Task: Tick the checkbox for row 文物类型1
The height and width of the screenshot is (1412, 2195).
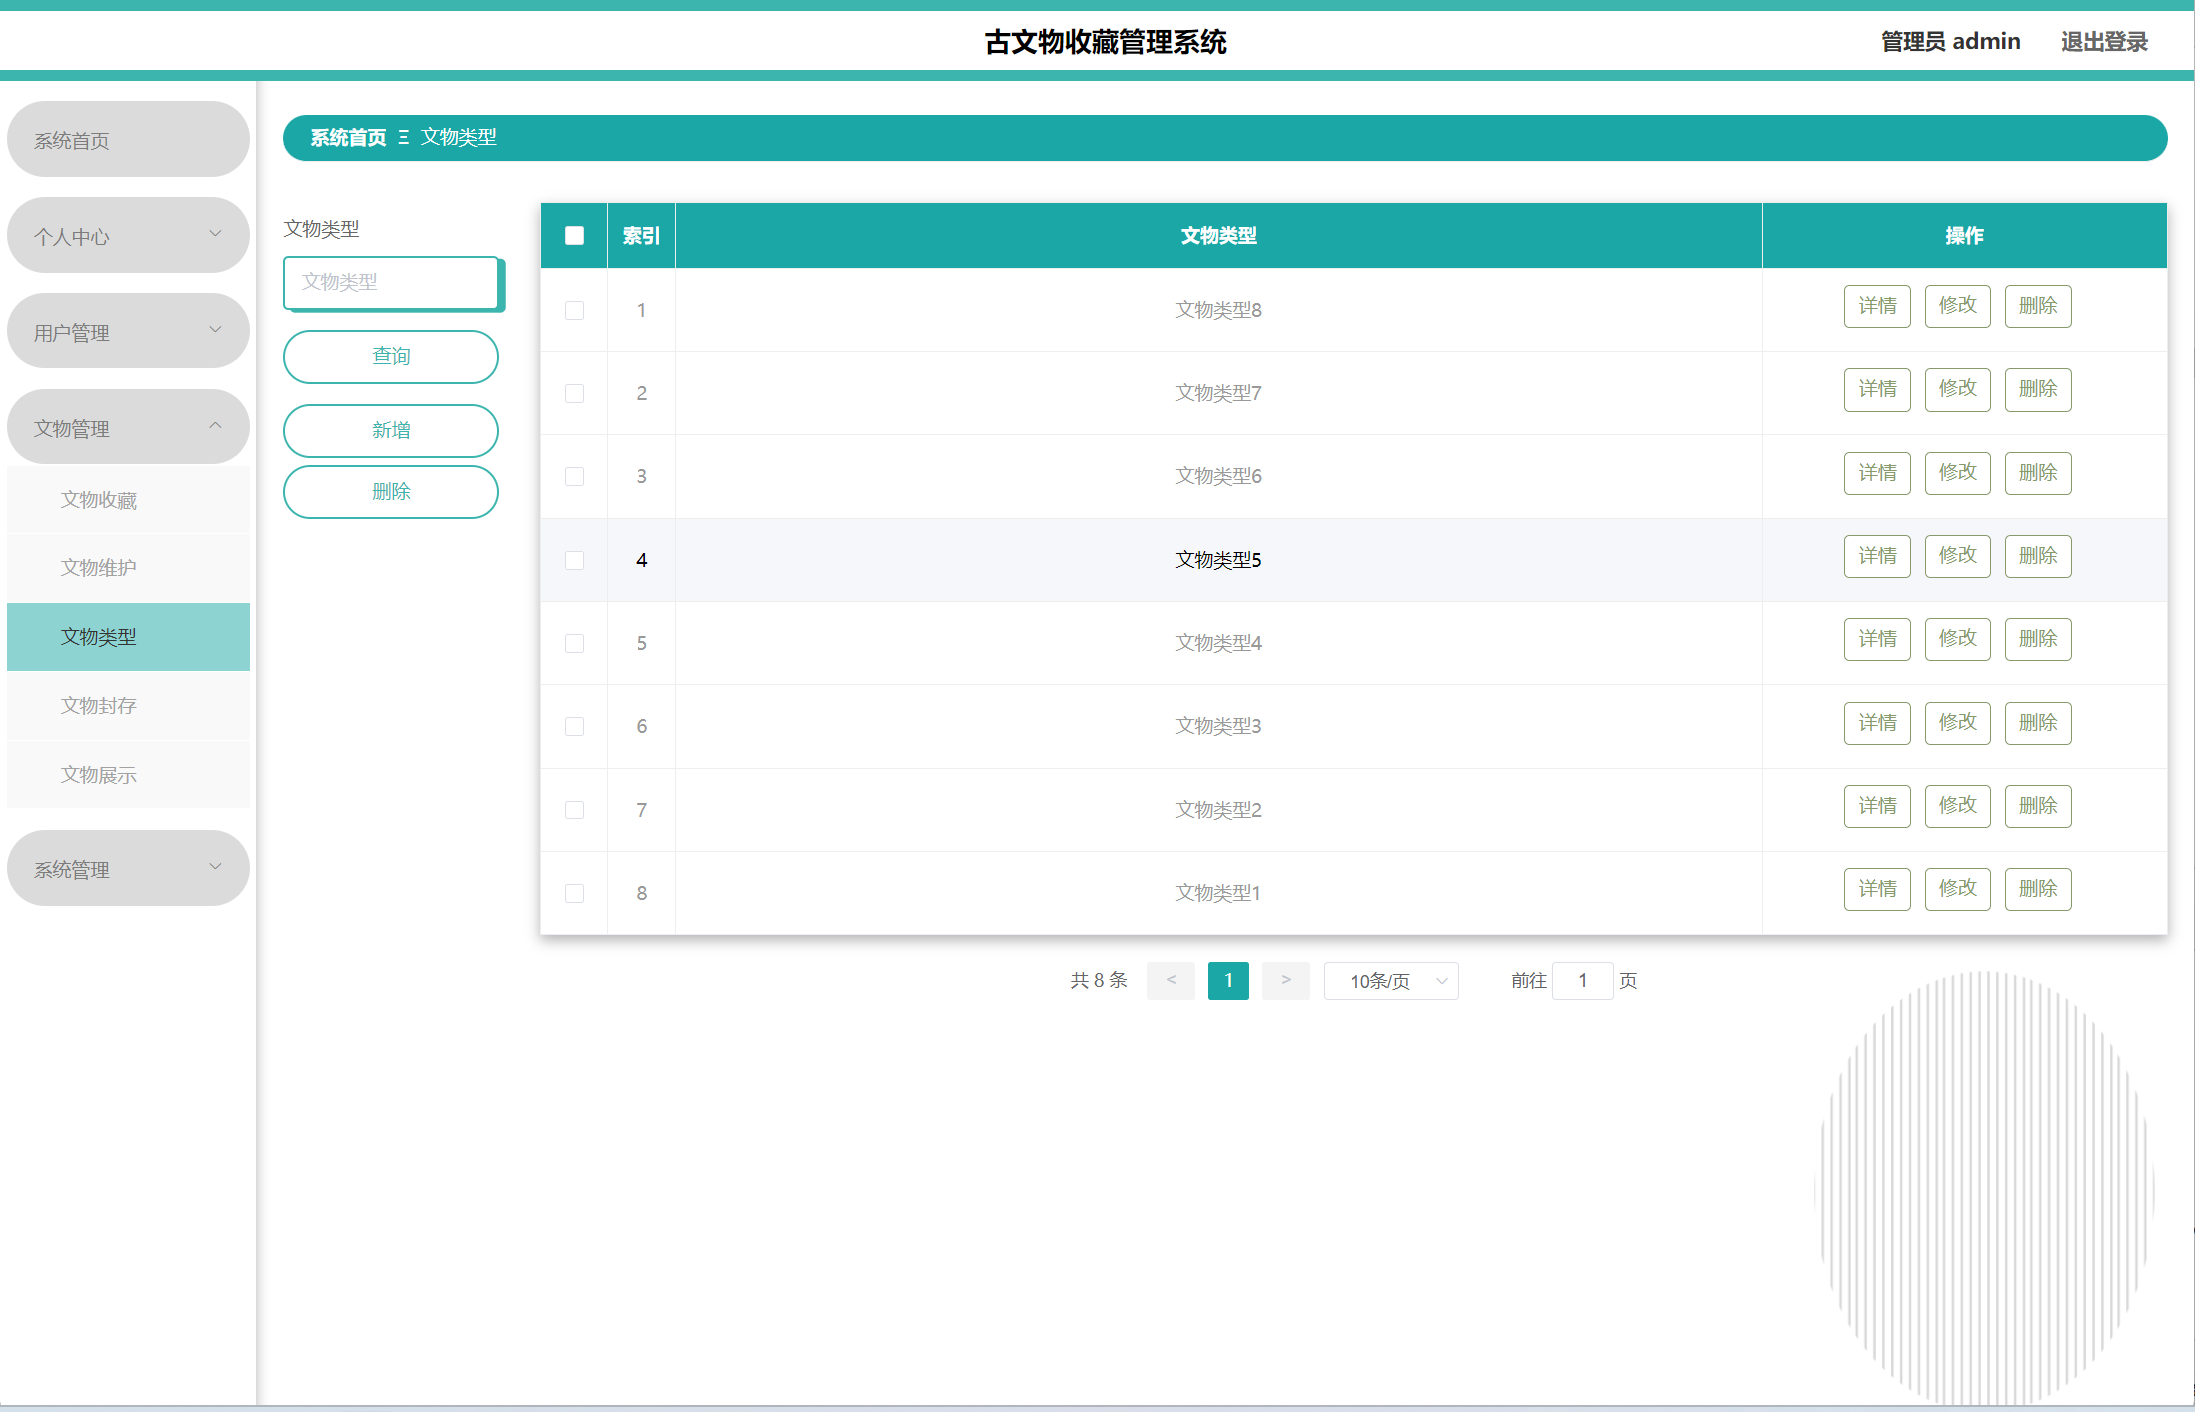Action: point(574,893)
